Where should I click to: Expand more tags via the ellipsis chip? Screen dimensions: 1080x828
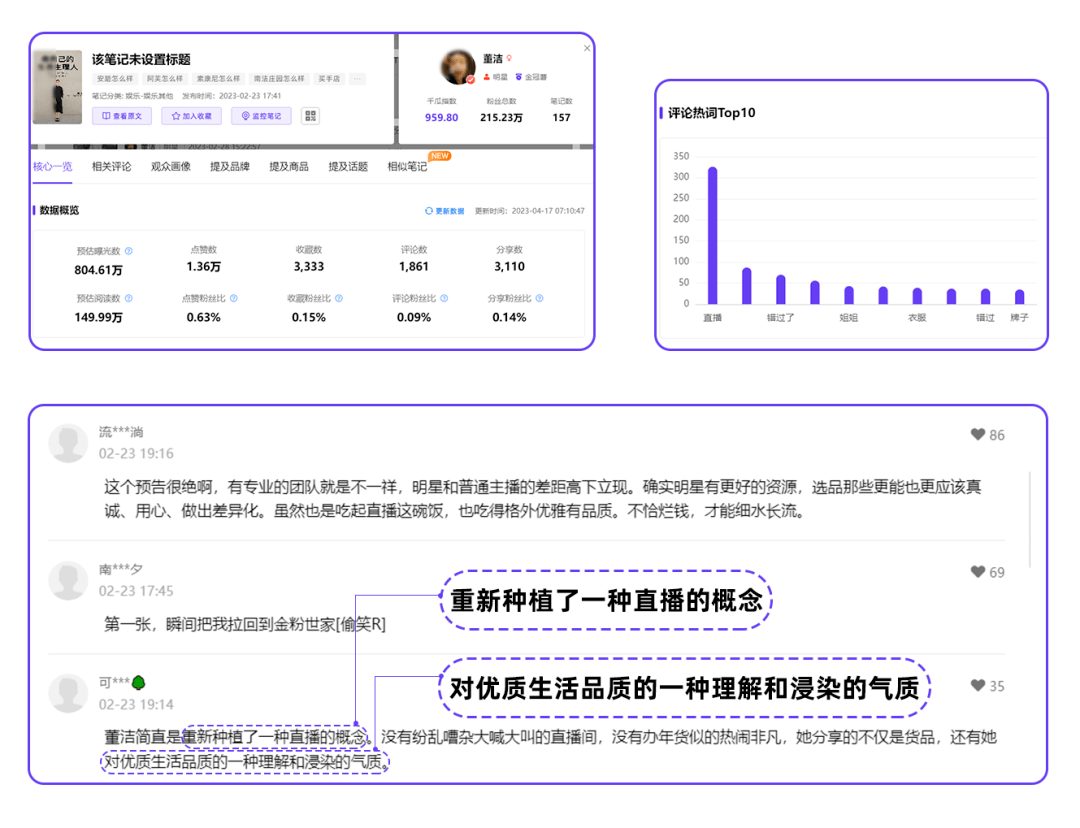click(x=357, y=79)
